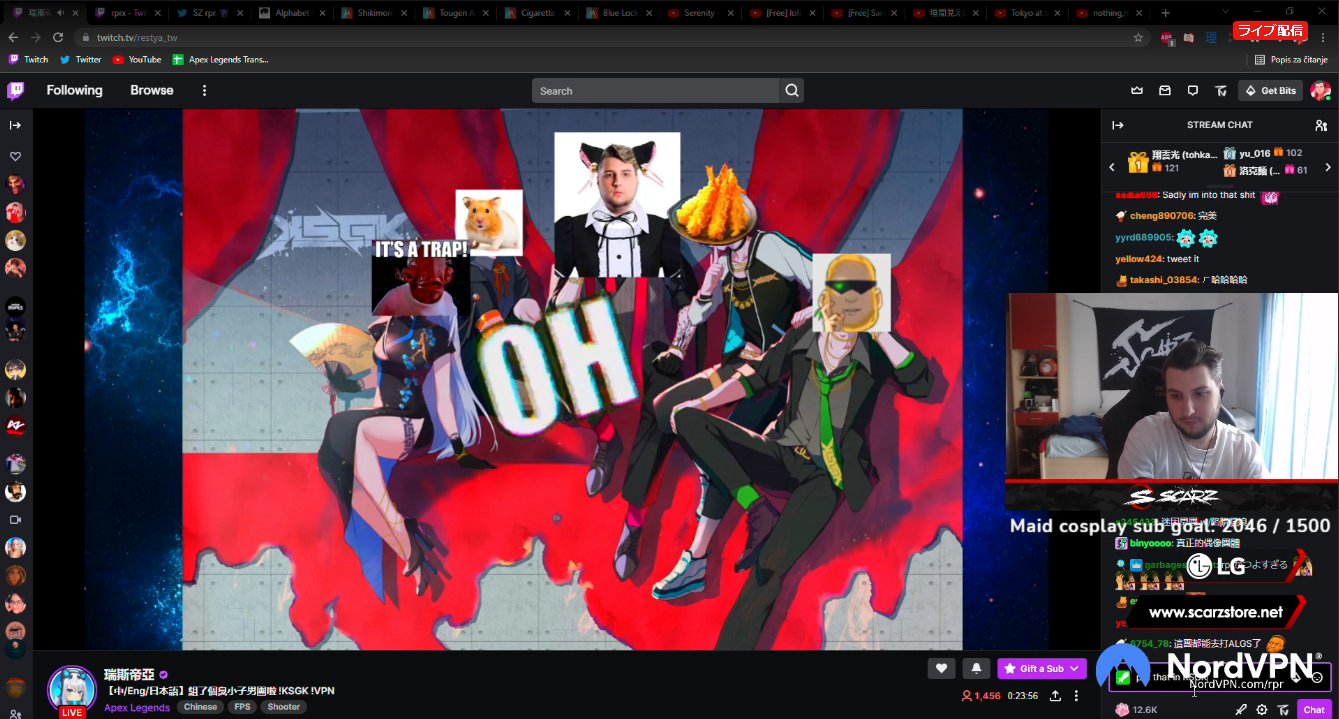This screenshot has width=1339, height=719.
Task: Show previous gift leaderboard entry
Action: pos(1112,167)
